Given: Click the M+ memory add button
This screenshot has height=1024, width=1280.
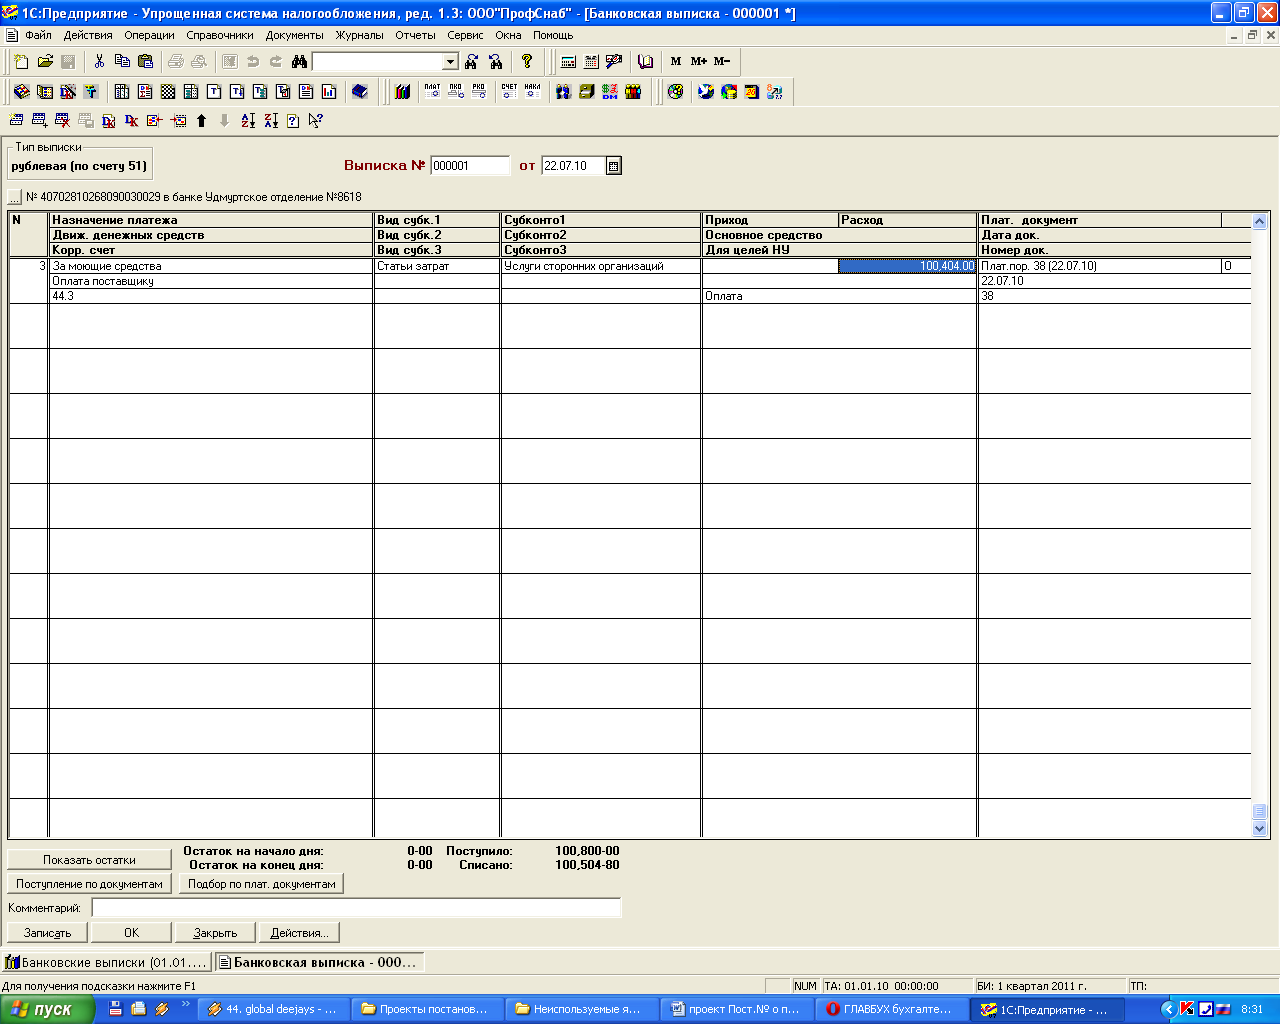Looking at the screenshot, I should [x=699, y=62].
